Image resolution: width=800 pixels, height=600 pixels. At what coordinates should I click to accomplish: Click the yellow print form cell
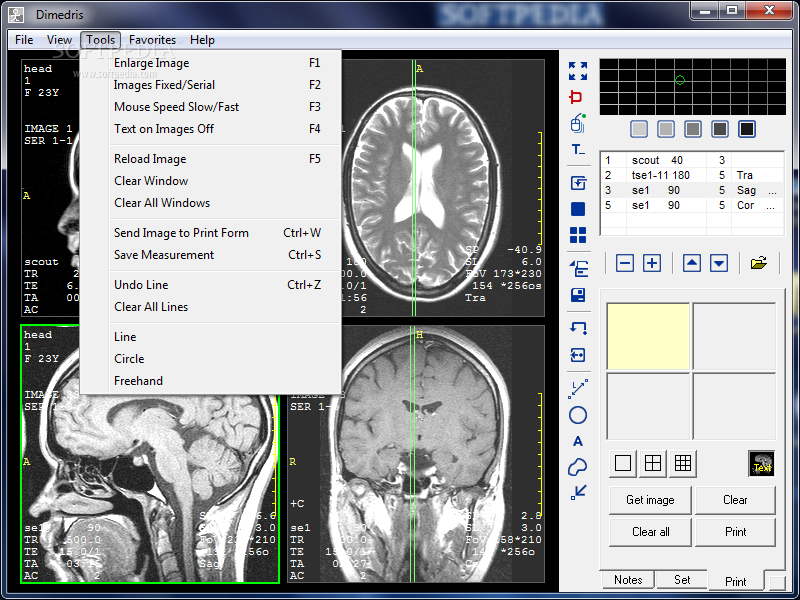pyautogui.click(x=648, y=336)
